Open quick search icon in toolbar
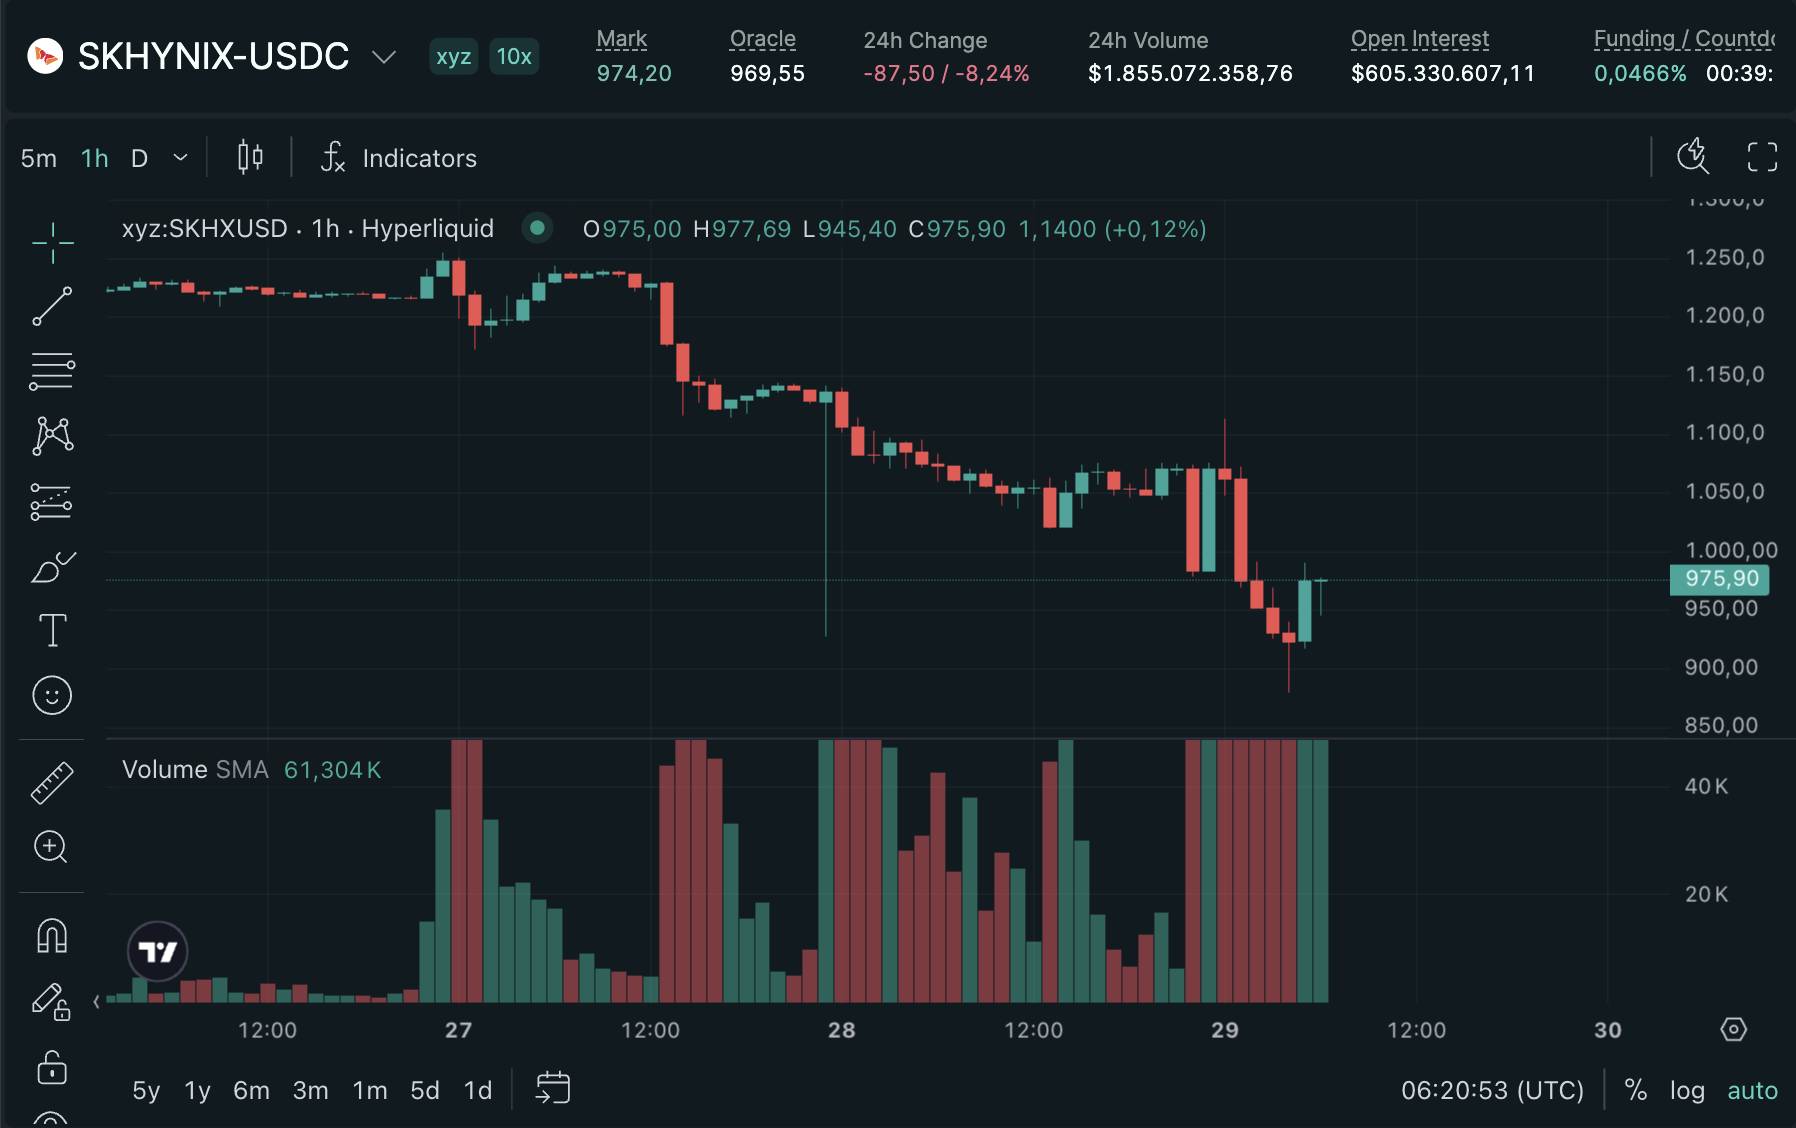Screen dimensions: 1796x1128 pos(1693,156)
